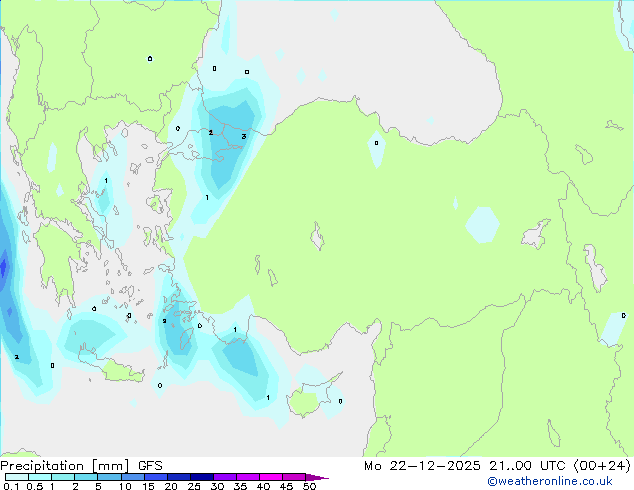634x490 pixels.
Task: Click the '3' precipitation value on the map
Action: click(x=243, y=136)
